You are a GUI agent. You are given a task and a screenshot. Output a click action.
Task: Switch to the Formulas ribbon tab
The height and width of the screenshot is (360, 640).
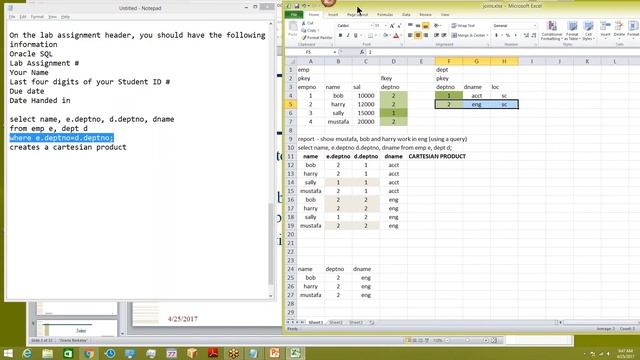tap(385, 15)
